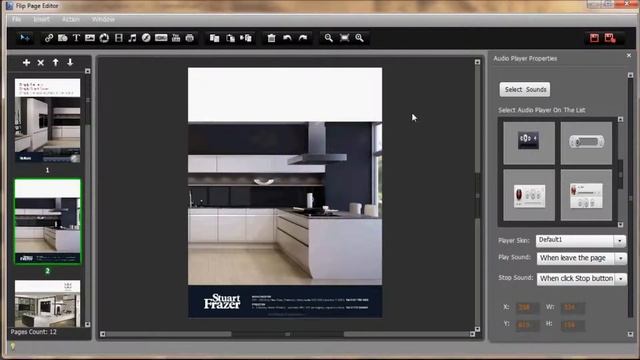This screenshot has width=640, height=360.
Task: Add a new page with plus icon
Action: tap(27, 62)
